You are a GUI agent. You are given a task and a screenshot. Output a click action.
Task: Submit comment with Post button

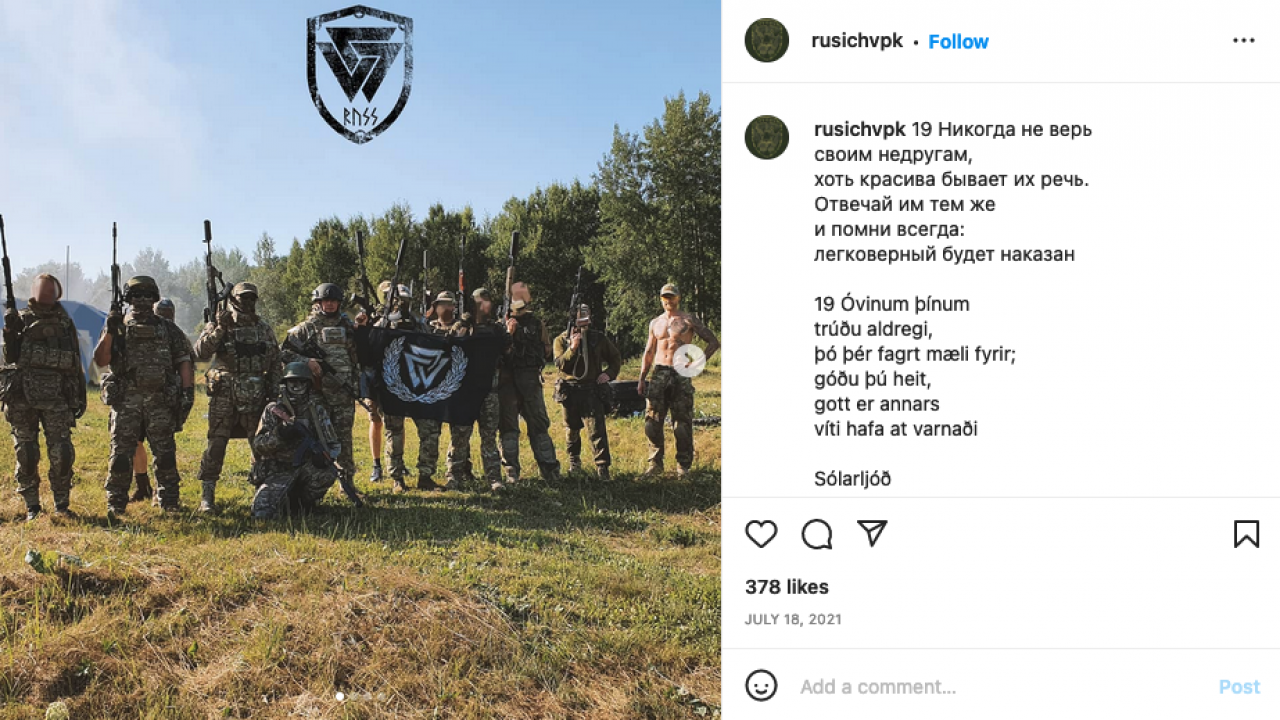(1239, 687)
